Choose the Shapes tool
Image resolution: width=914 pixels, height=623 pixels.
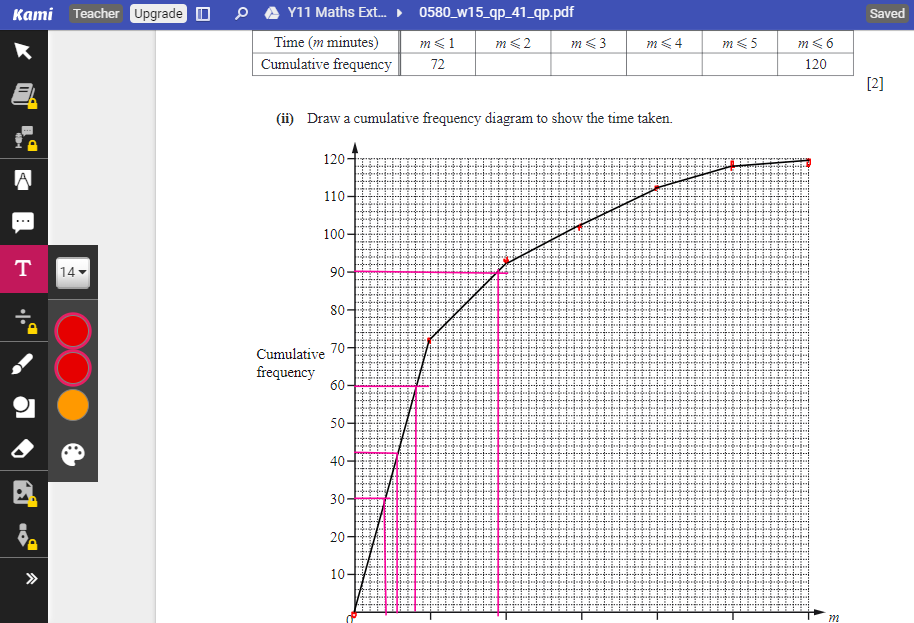[x=23, y=406]
